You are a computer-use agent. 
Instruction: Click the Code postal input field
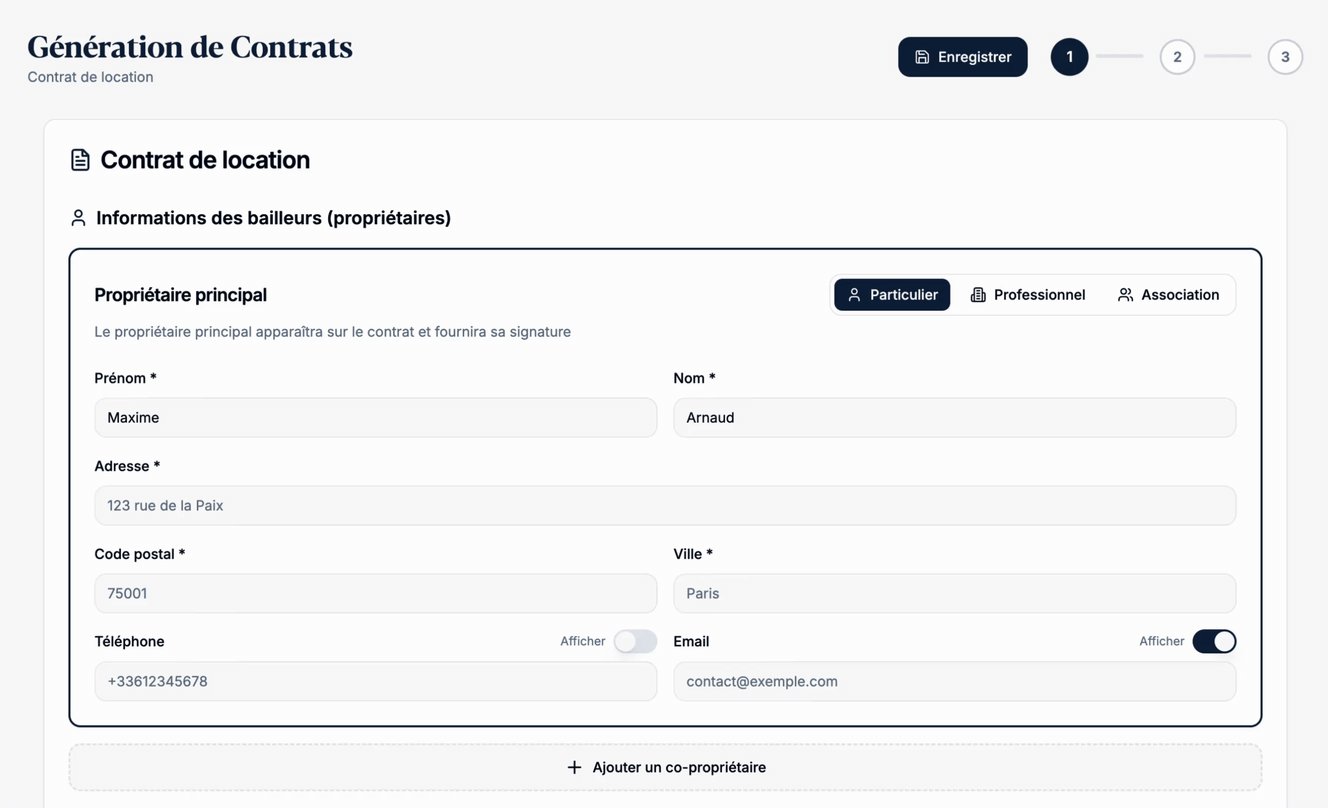point(375,594)
